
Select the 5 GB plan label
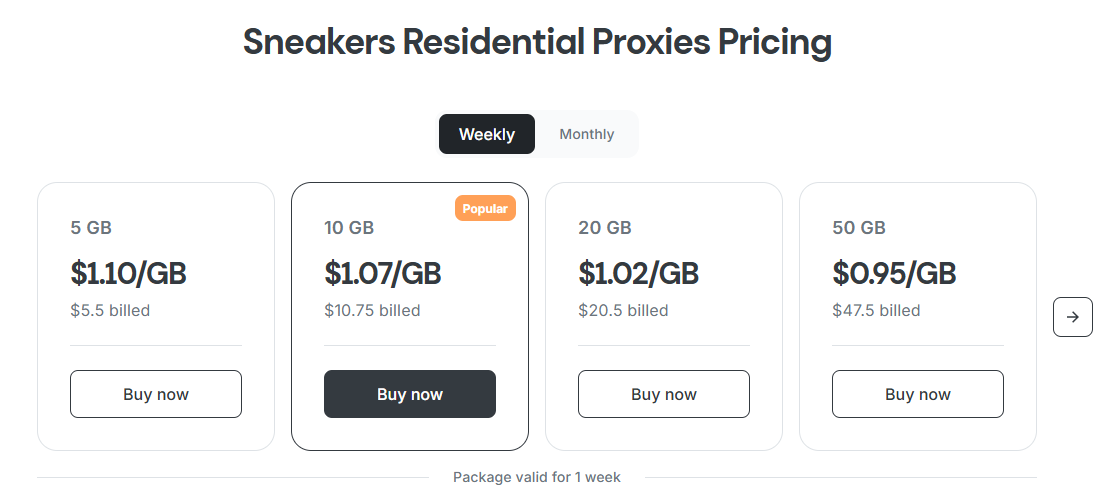tap(91, 228)
